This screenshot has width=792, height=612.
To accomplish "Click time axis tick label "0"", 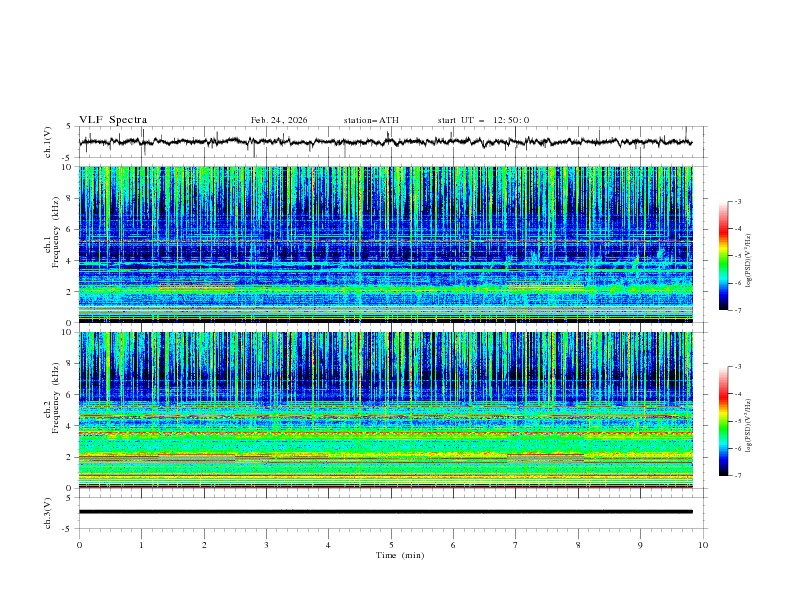I will click(79, 545).
